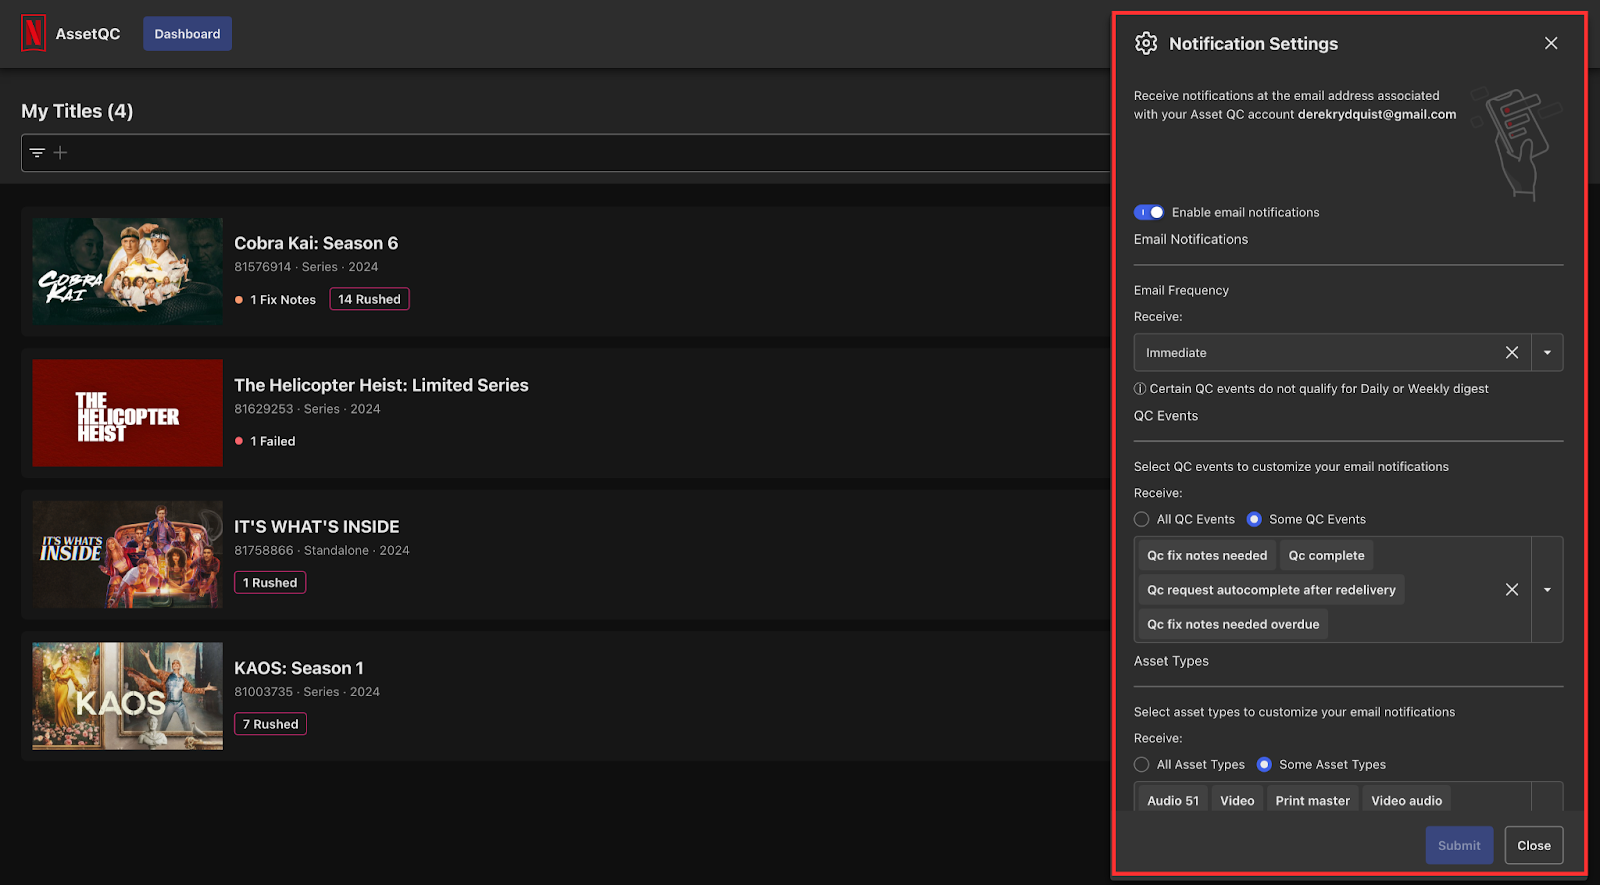This screenshot has width=1600, height=885.
Task: Submit the notification settings
Action: (x=1459, y=845)
